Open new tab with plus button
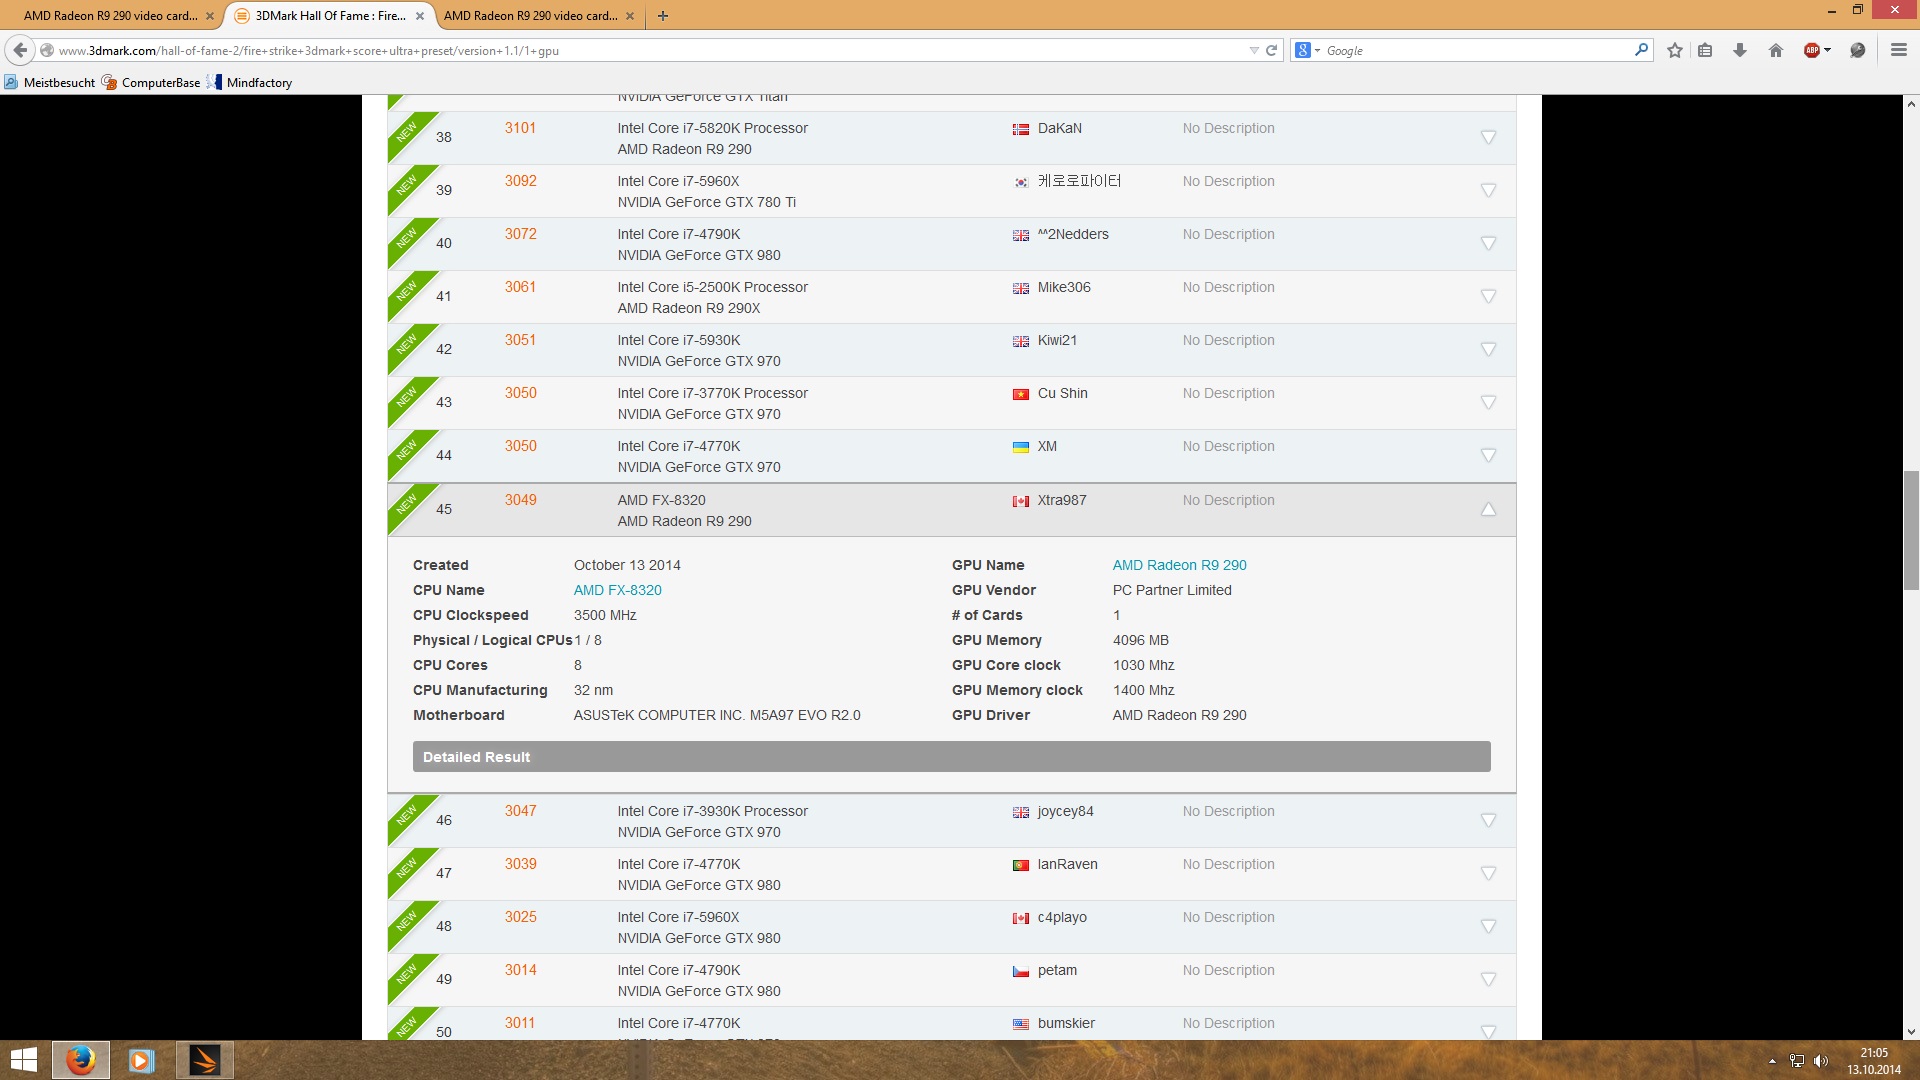Image resolution: width=1920 pixels, height=1080 pixels. point(663,15)
